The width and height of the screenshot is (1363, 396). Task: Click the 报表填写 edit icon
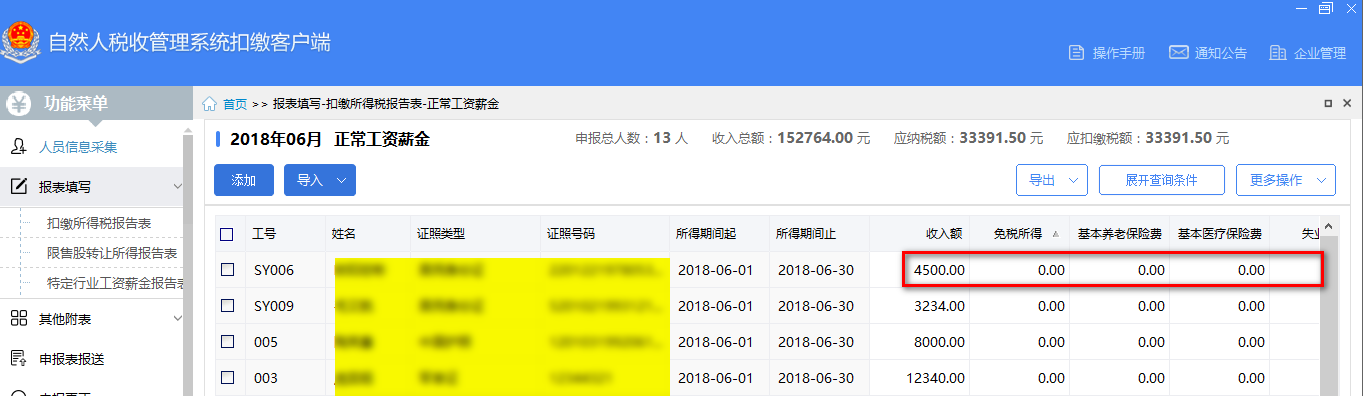[x=18, y=187]
